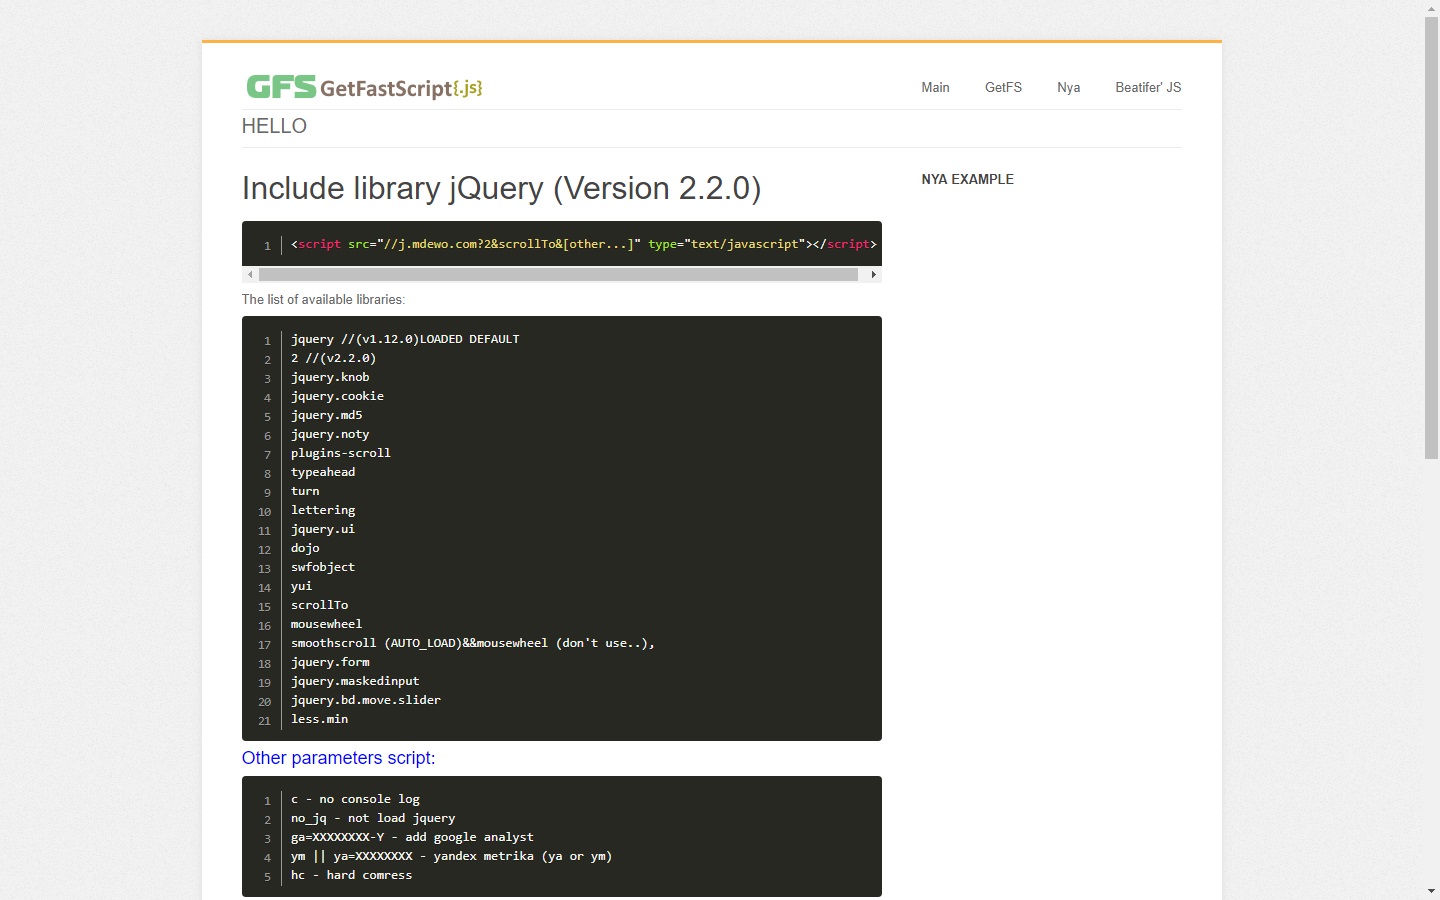Select the jquery.maskedinput line

355,681
